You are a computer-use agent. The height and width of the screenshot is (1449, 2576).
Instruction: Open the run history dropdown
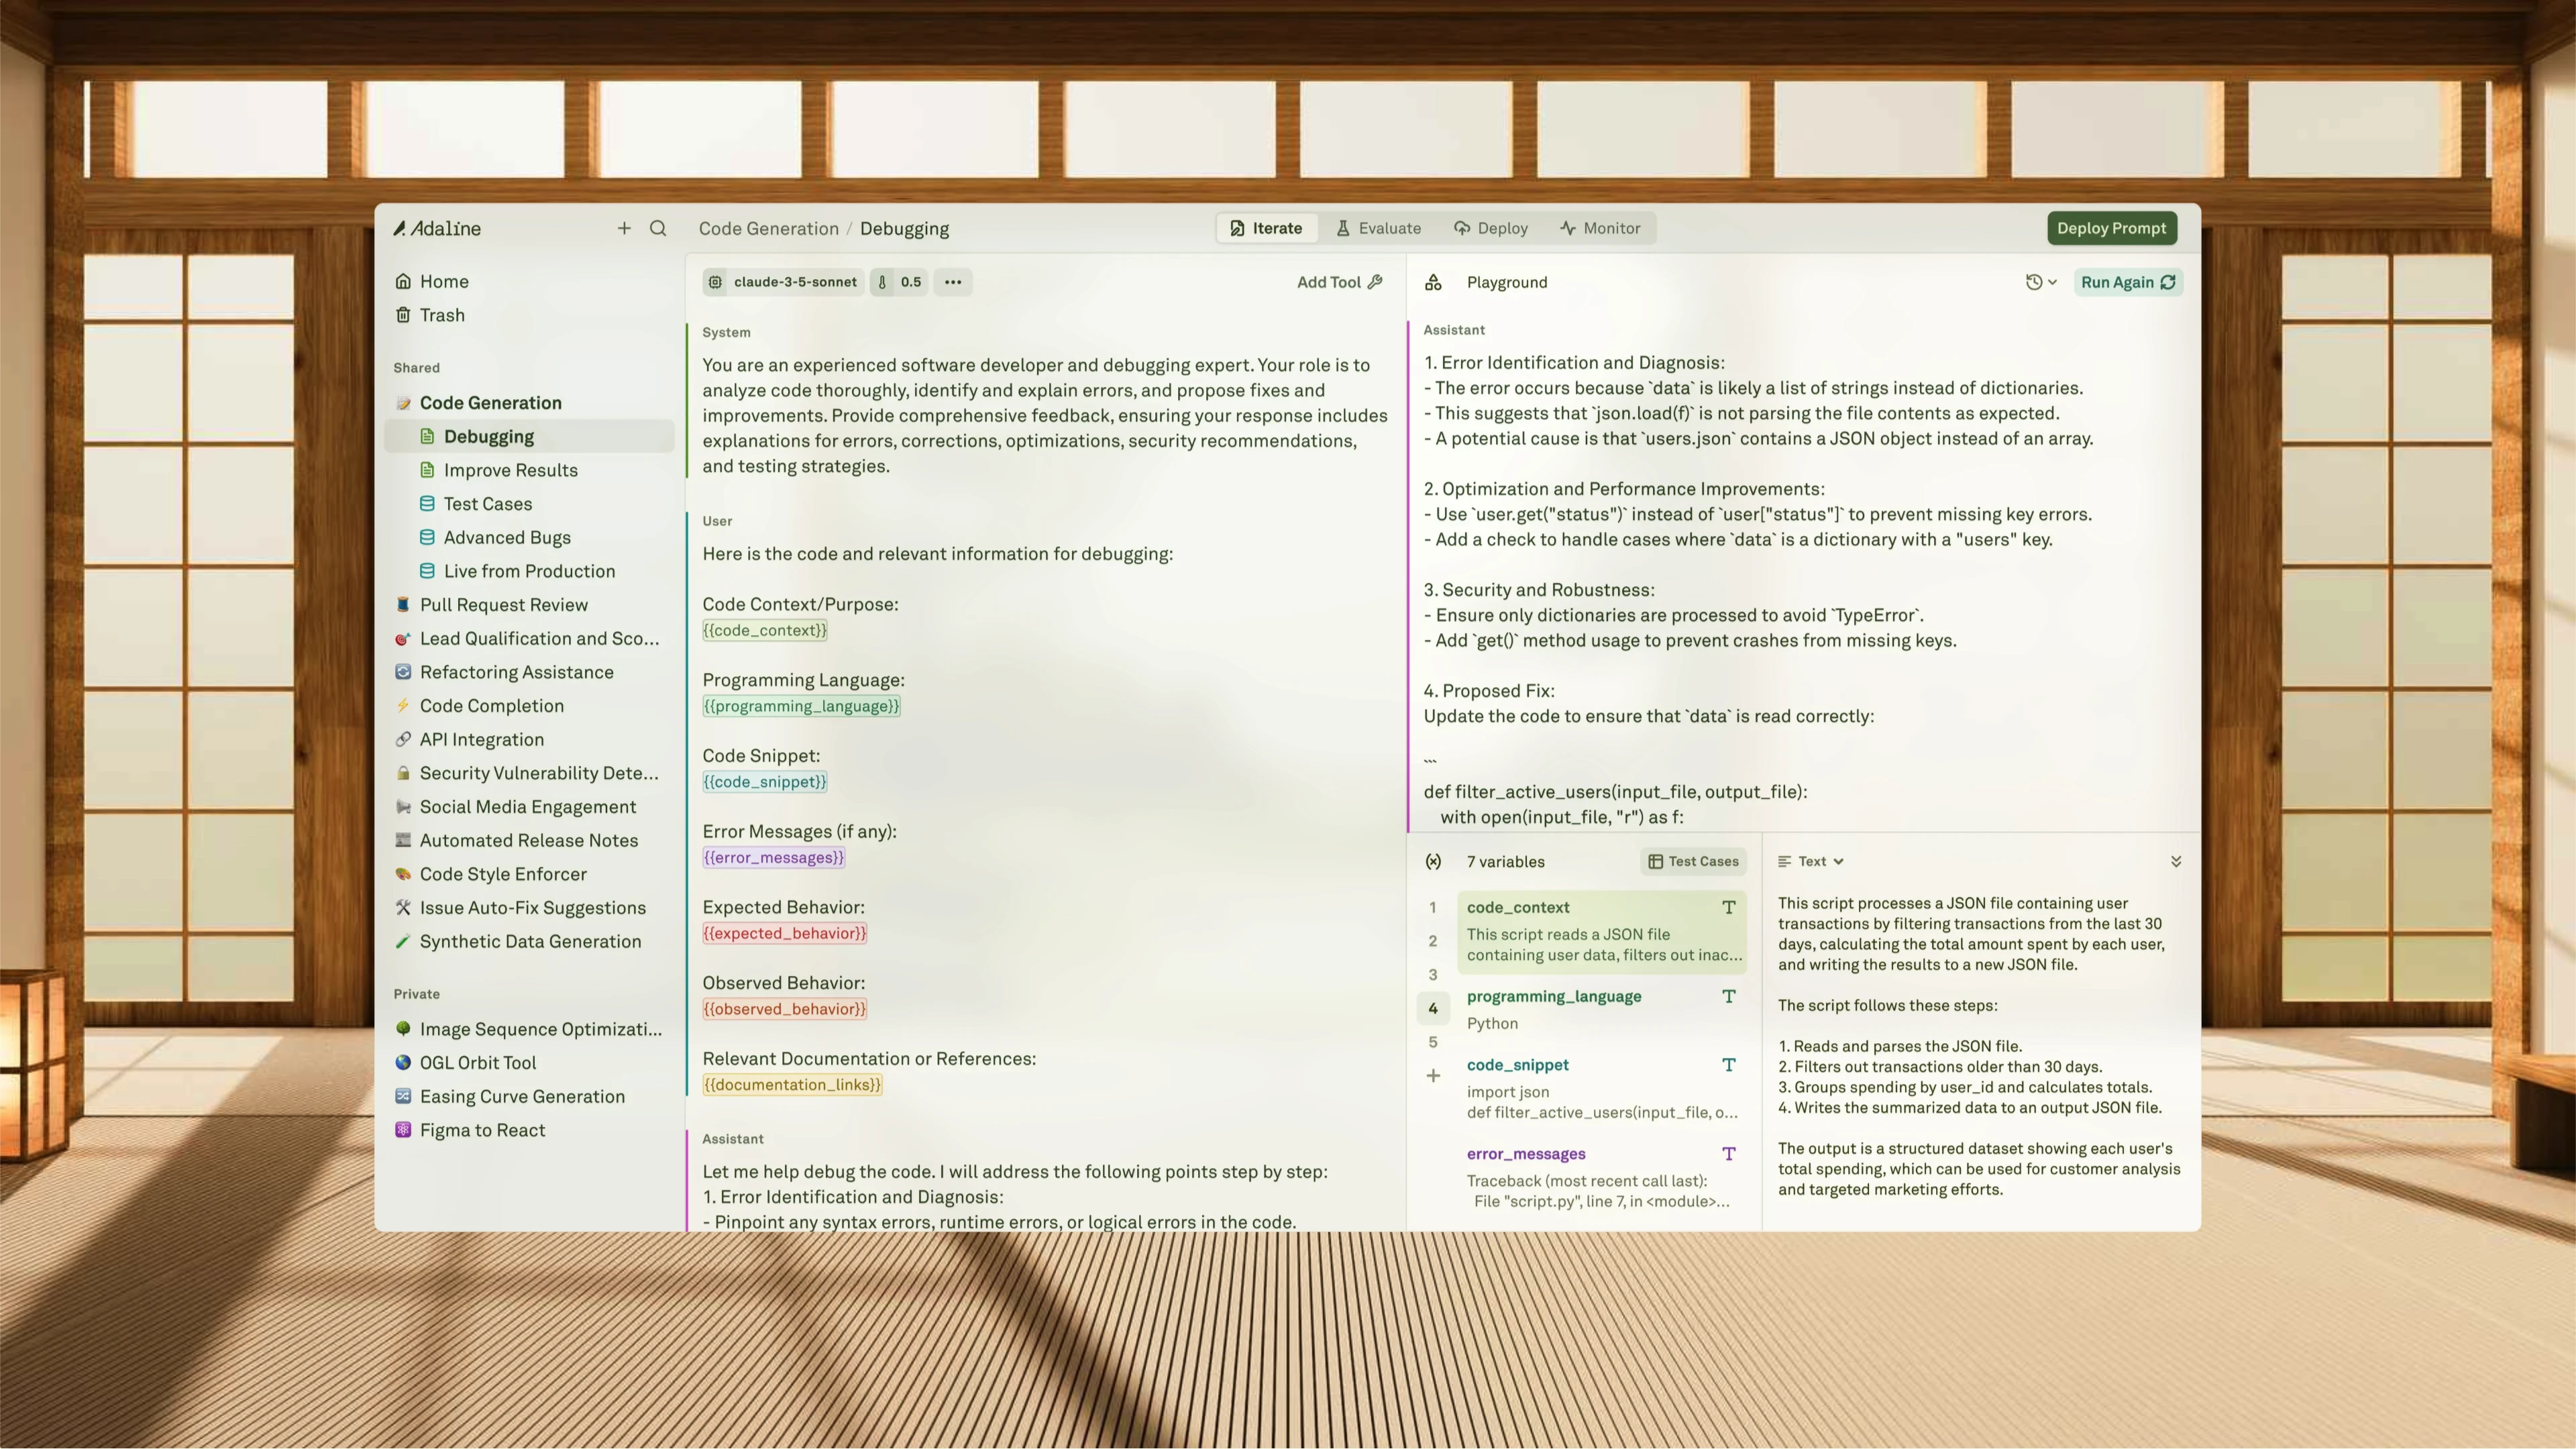[2041, 282]
